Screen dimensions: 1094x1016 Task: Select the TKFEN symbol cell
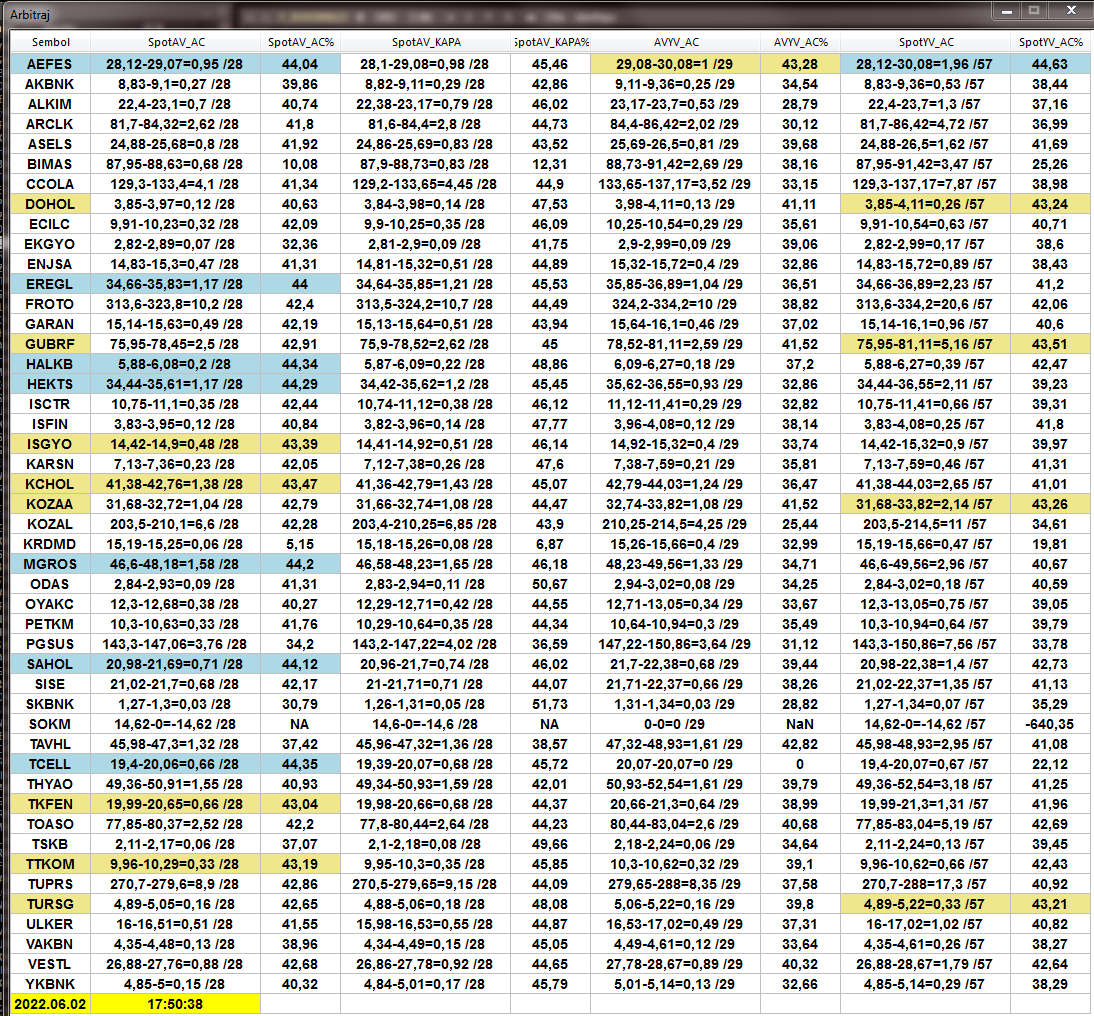pos(50,805)
